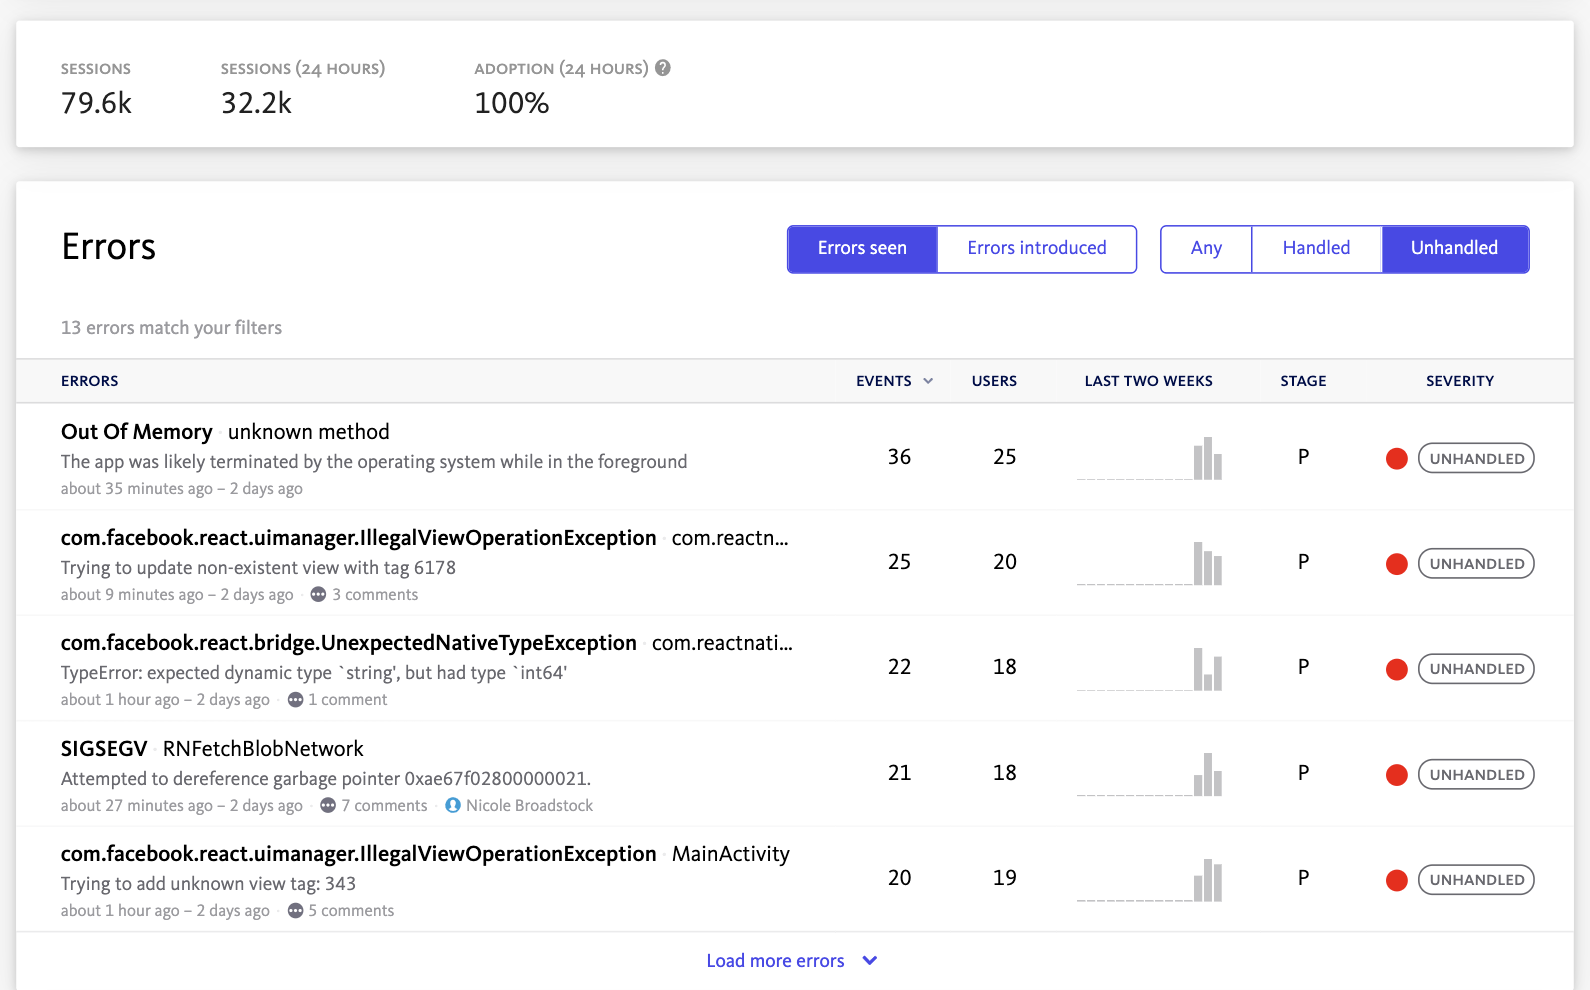Click 'Trying to add unknown view tag: 343'
This screenshot has width=1590, height=990.
(208, 884)
